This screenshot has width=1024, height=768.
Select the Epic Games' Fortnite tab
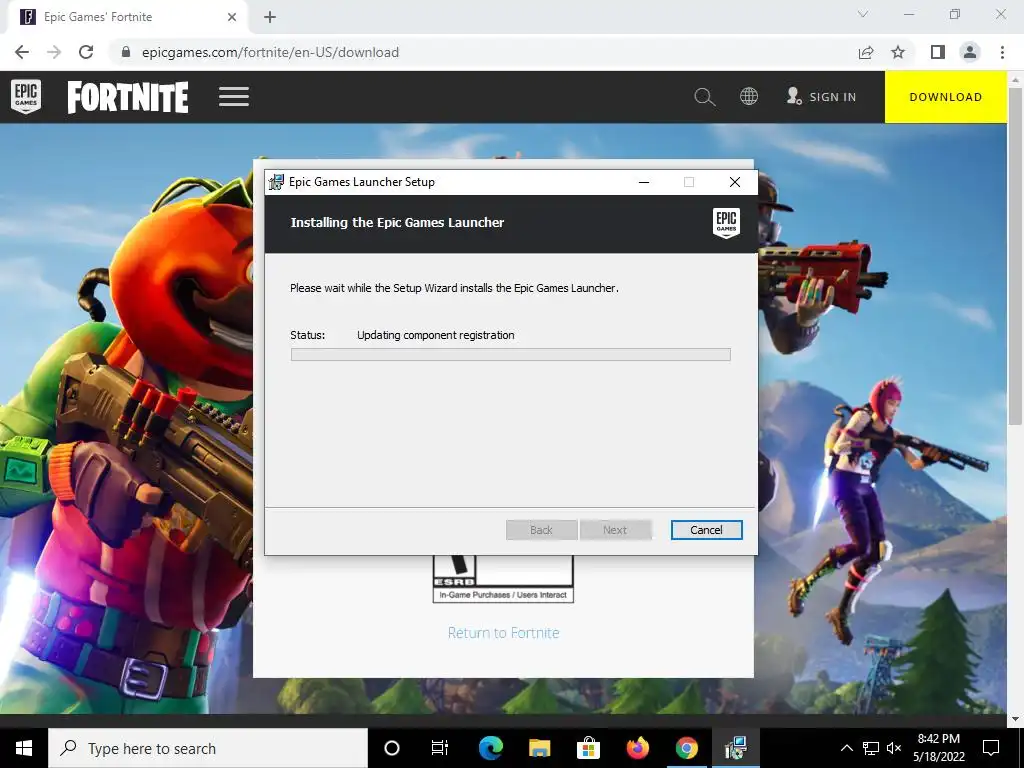[127, 17]
